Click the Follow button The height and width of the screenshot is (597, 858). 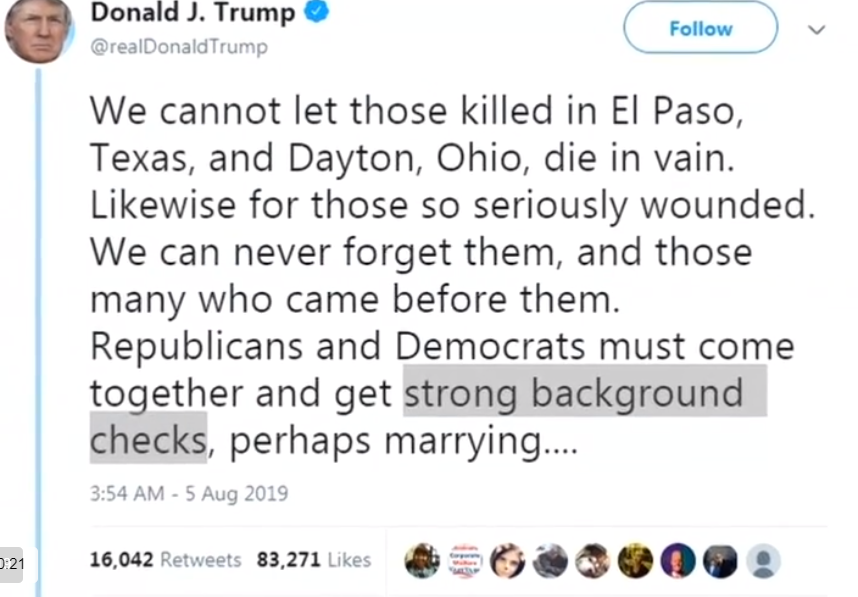click(x=700, y=27)
